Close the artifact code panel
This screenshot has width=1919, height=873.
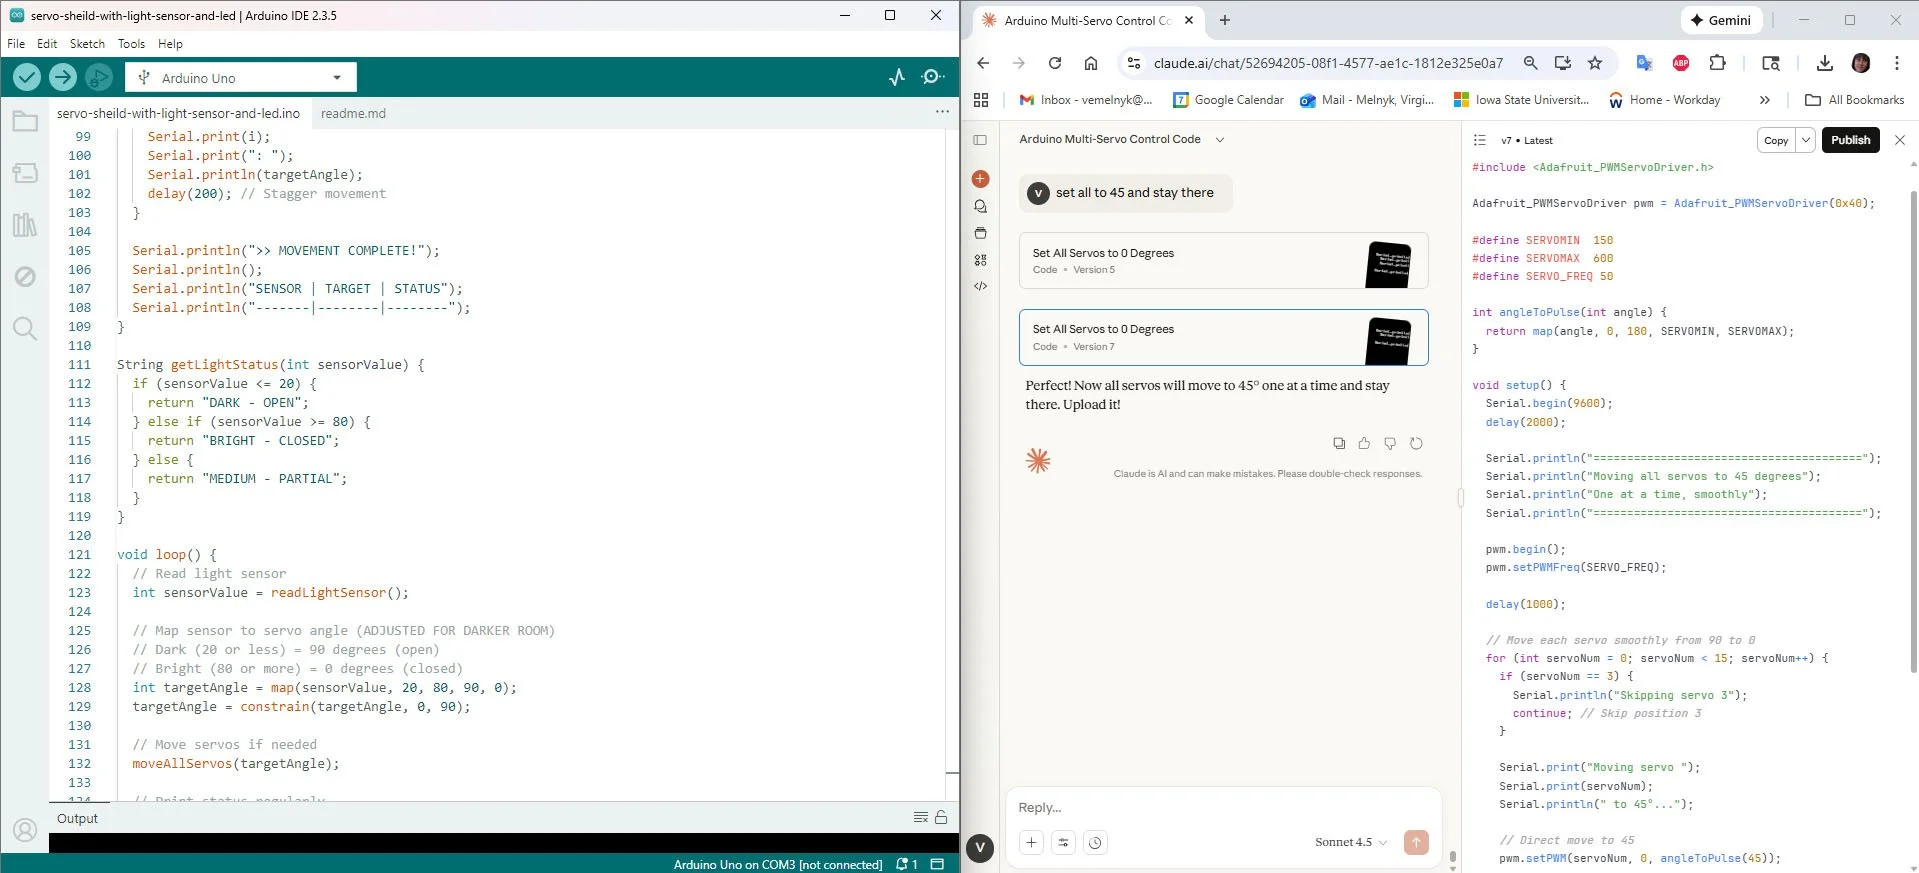pyautogui.click(x=1900, y=140)
